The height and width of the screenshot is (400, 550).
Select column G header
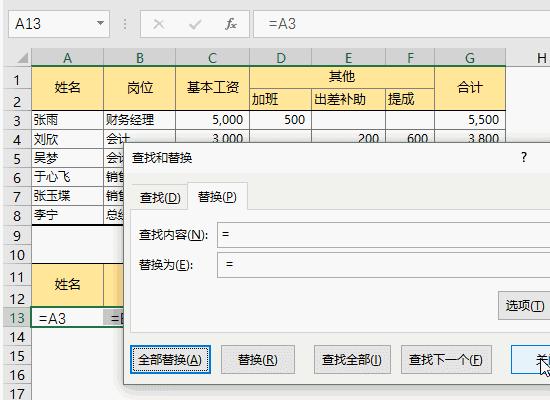point(470,58)
